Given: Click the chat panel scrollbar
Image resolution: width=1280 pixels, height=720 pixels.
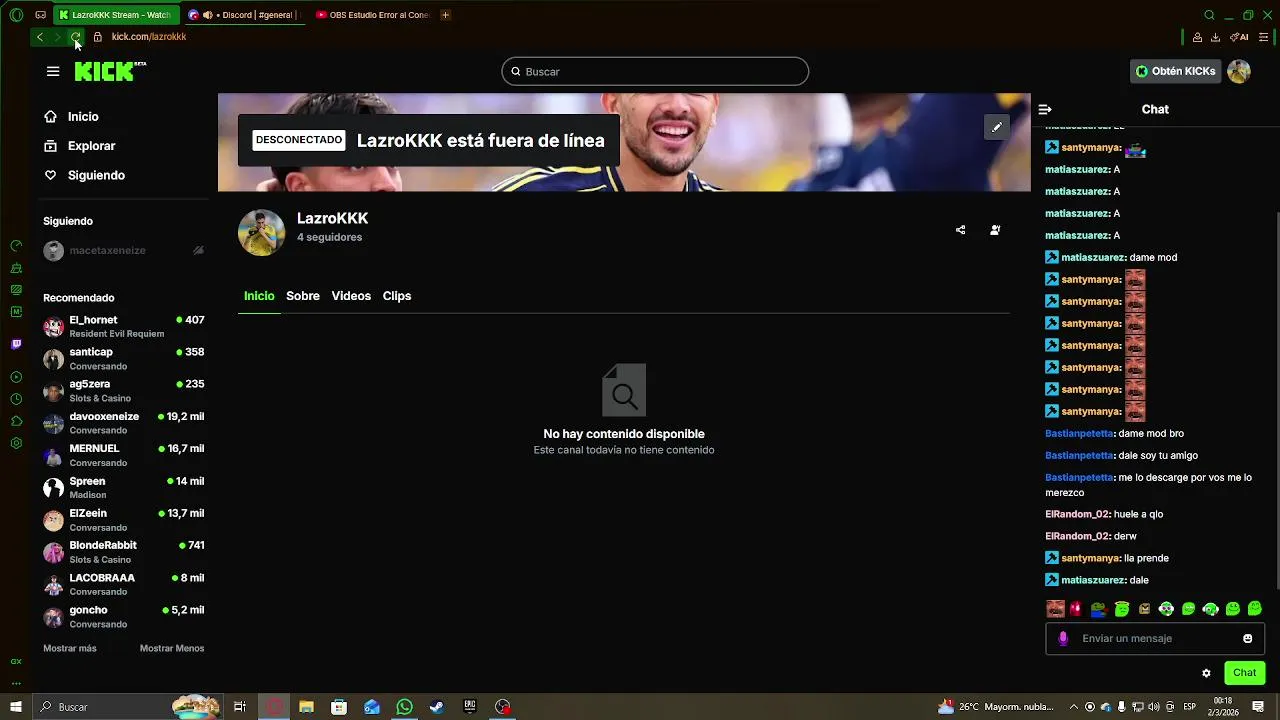Looking at the screenshot, I should point(1277,400).
